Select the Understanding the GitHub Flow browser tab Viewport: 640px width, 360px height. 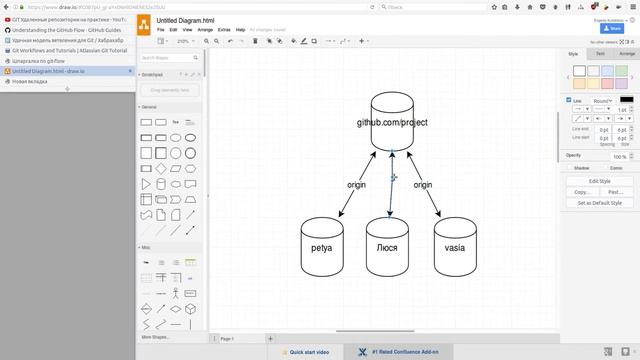point(67,30)
